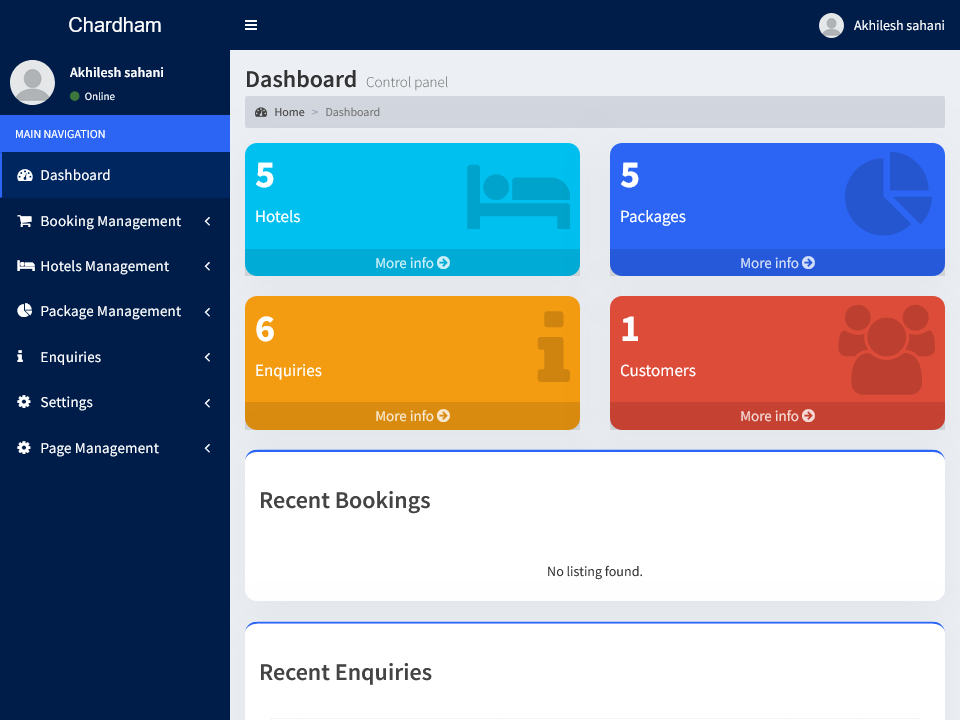Toggle the sidebar with the hamburger icon
Viewport: 960px width, 720px height.
pos(251,25)
